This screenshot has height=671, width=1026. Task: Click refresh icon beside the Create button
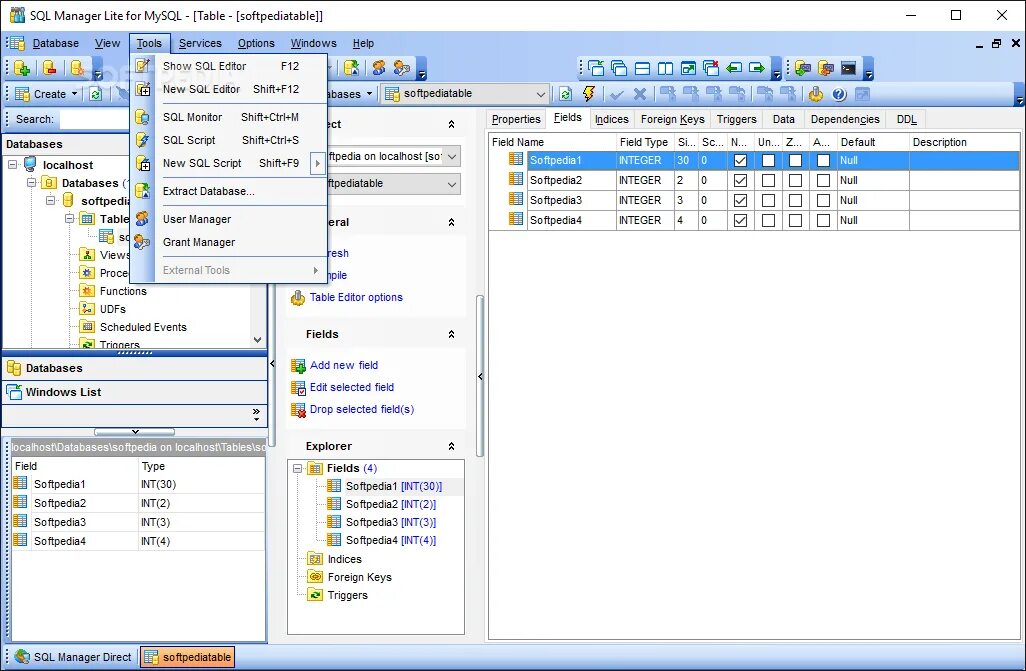point(96,94)
